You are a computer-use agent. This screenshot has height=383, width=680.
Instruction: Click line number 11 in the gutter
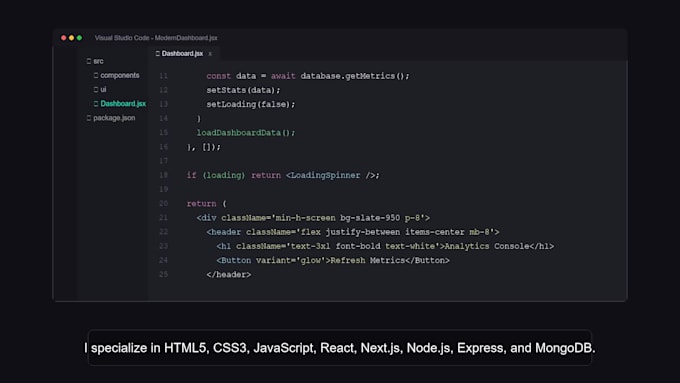[163, 76]
